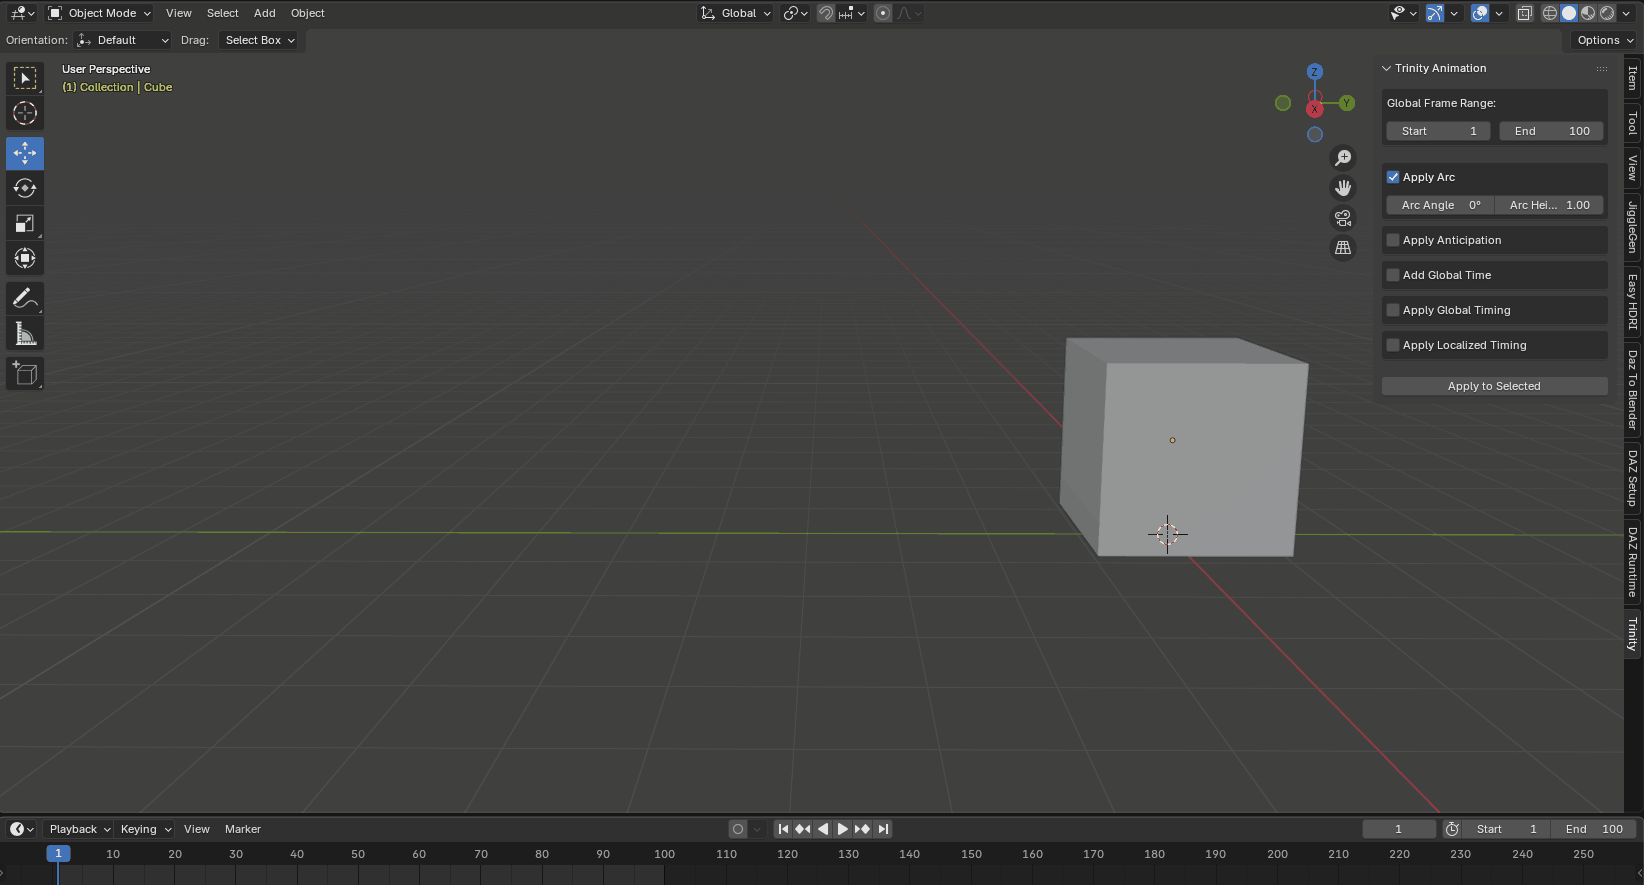
Task: Open the Add menu
Action: point(264,13)
